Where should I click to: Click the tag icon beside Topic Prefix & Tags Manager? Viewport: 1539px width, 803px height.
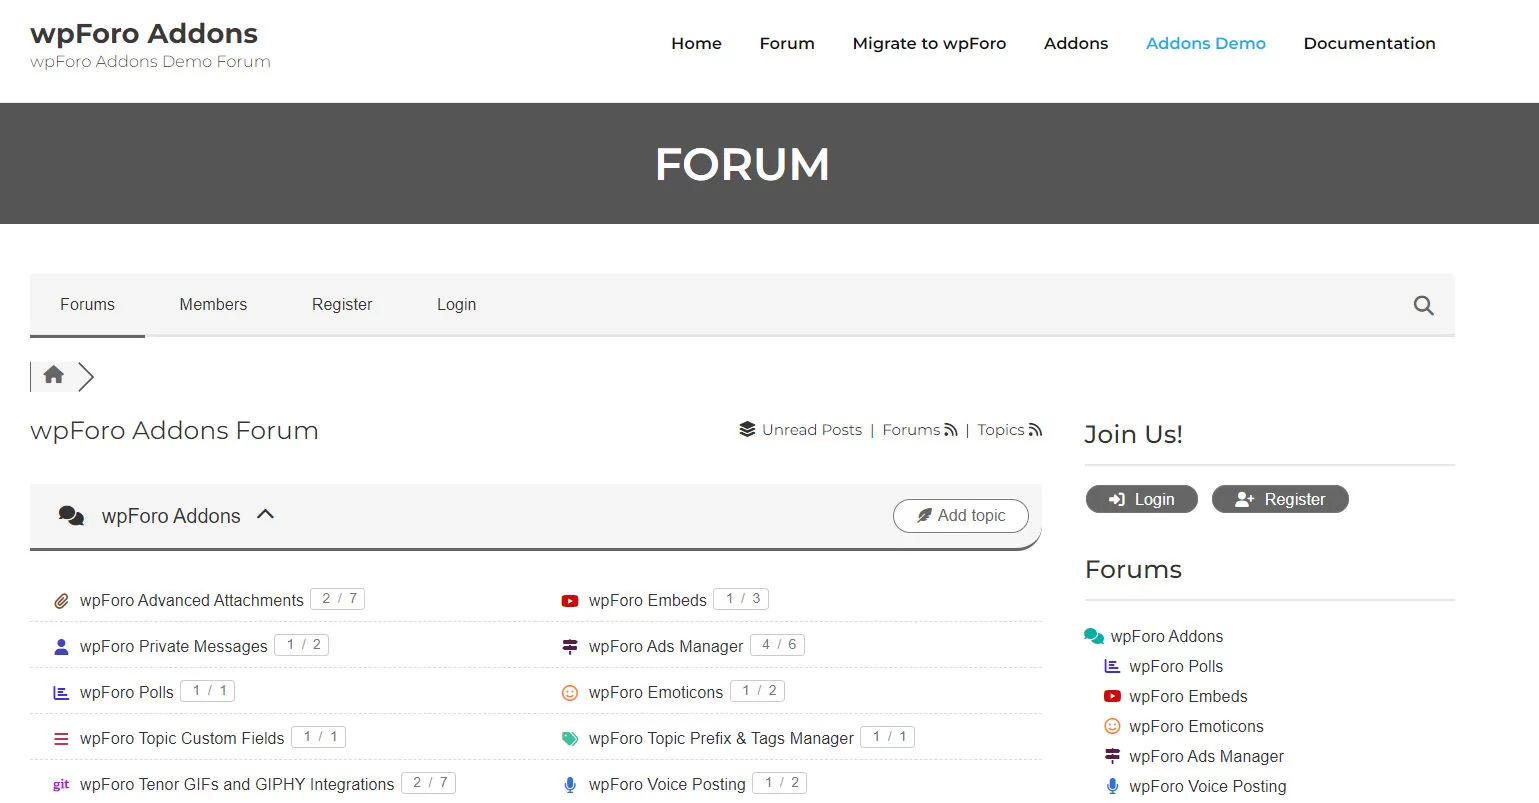[570, 739]
